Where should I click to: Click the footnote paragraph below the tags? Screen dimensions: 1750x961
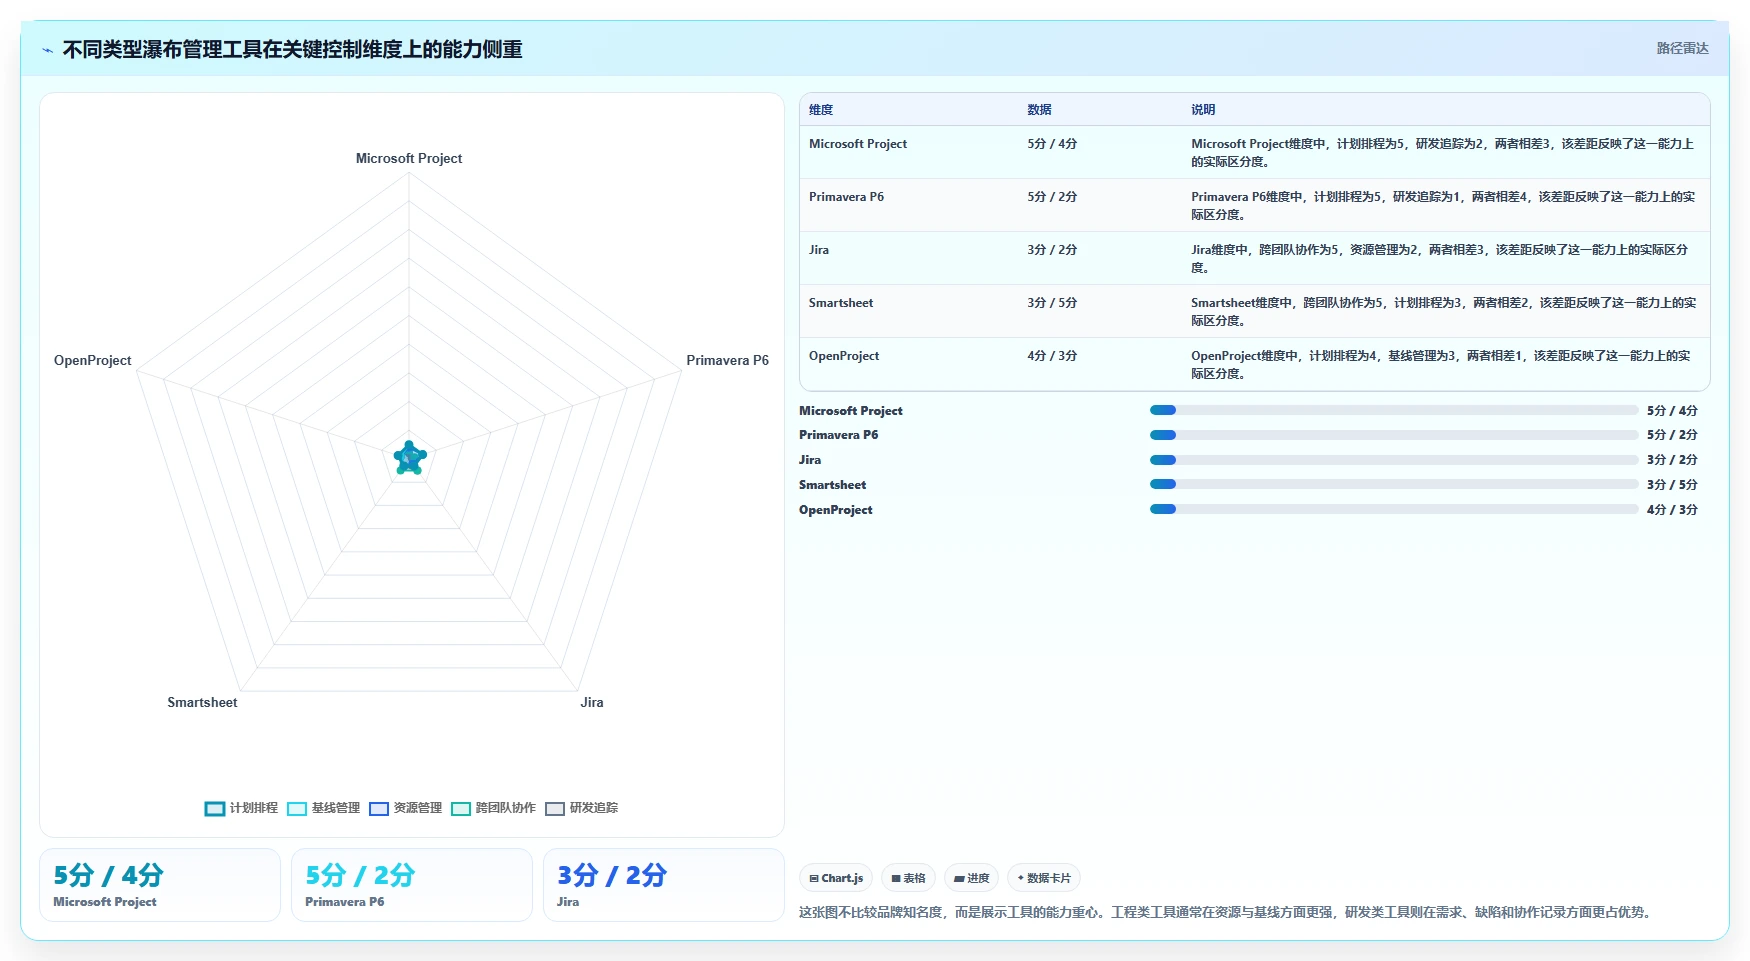[x=1227, y=912]
